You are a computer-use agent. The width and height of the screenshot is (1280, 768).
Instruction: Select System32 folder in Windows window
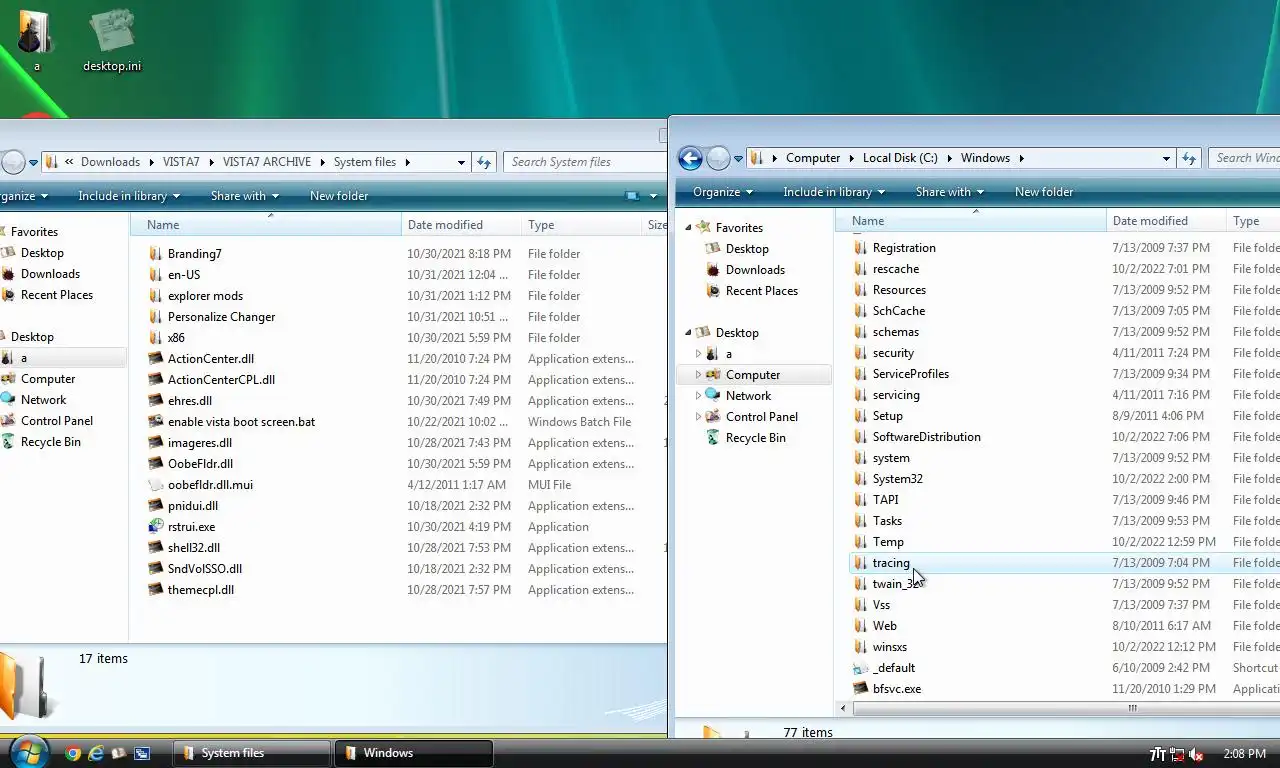click(897, 479)
